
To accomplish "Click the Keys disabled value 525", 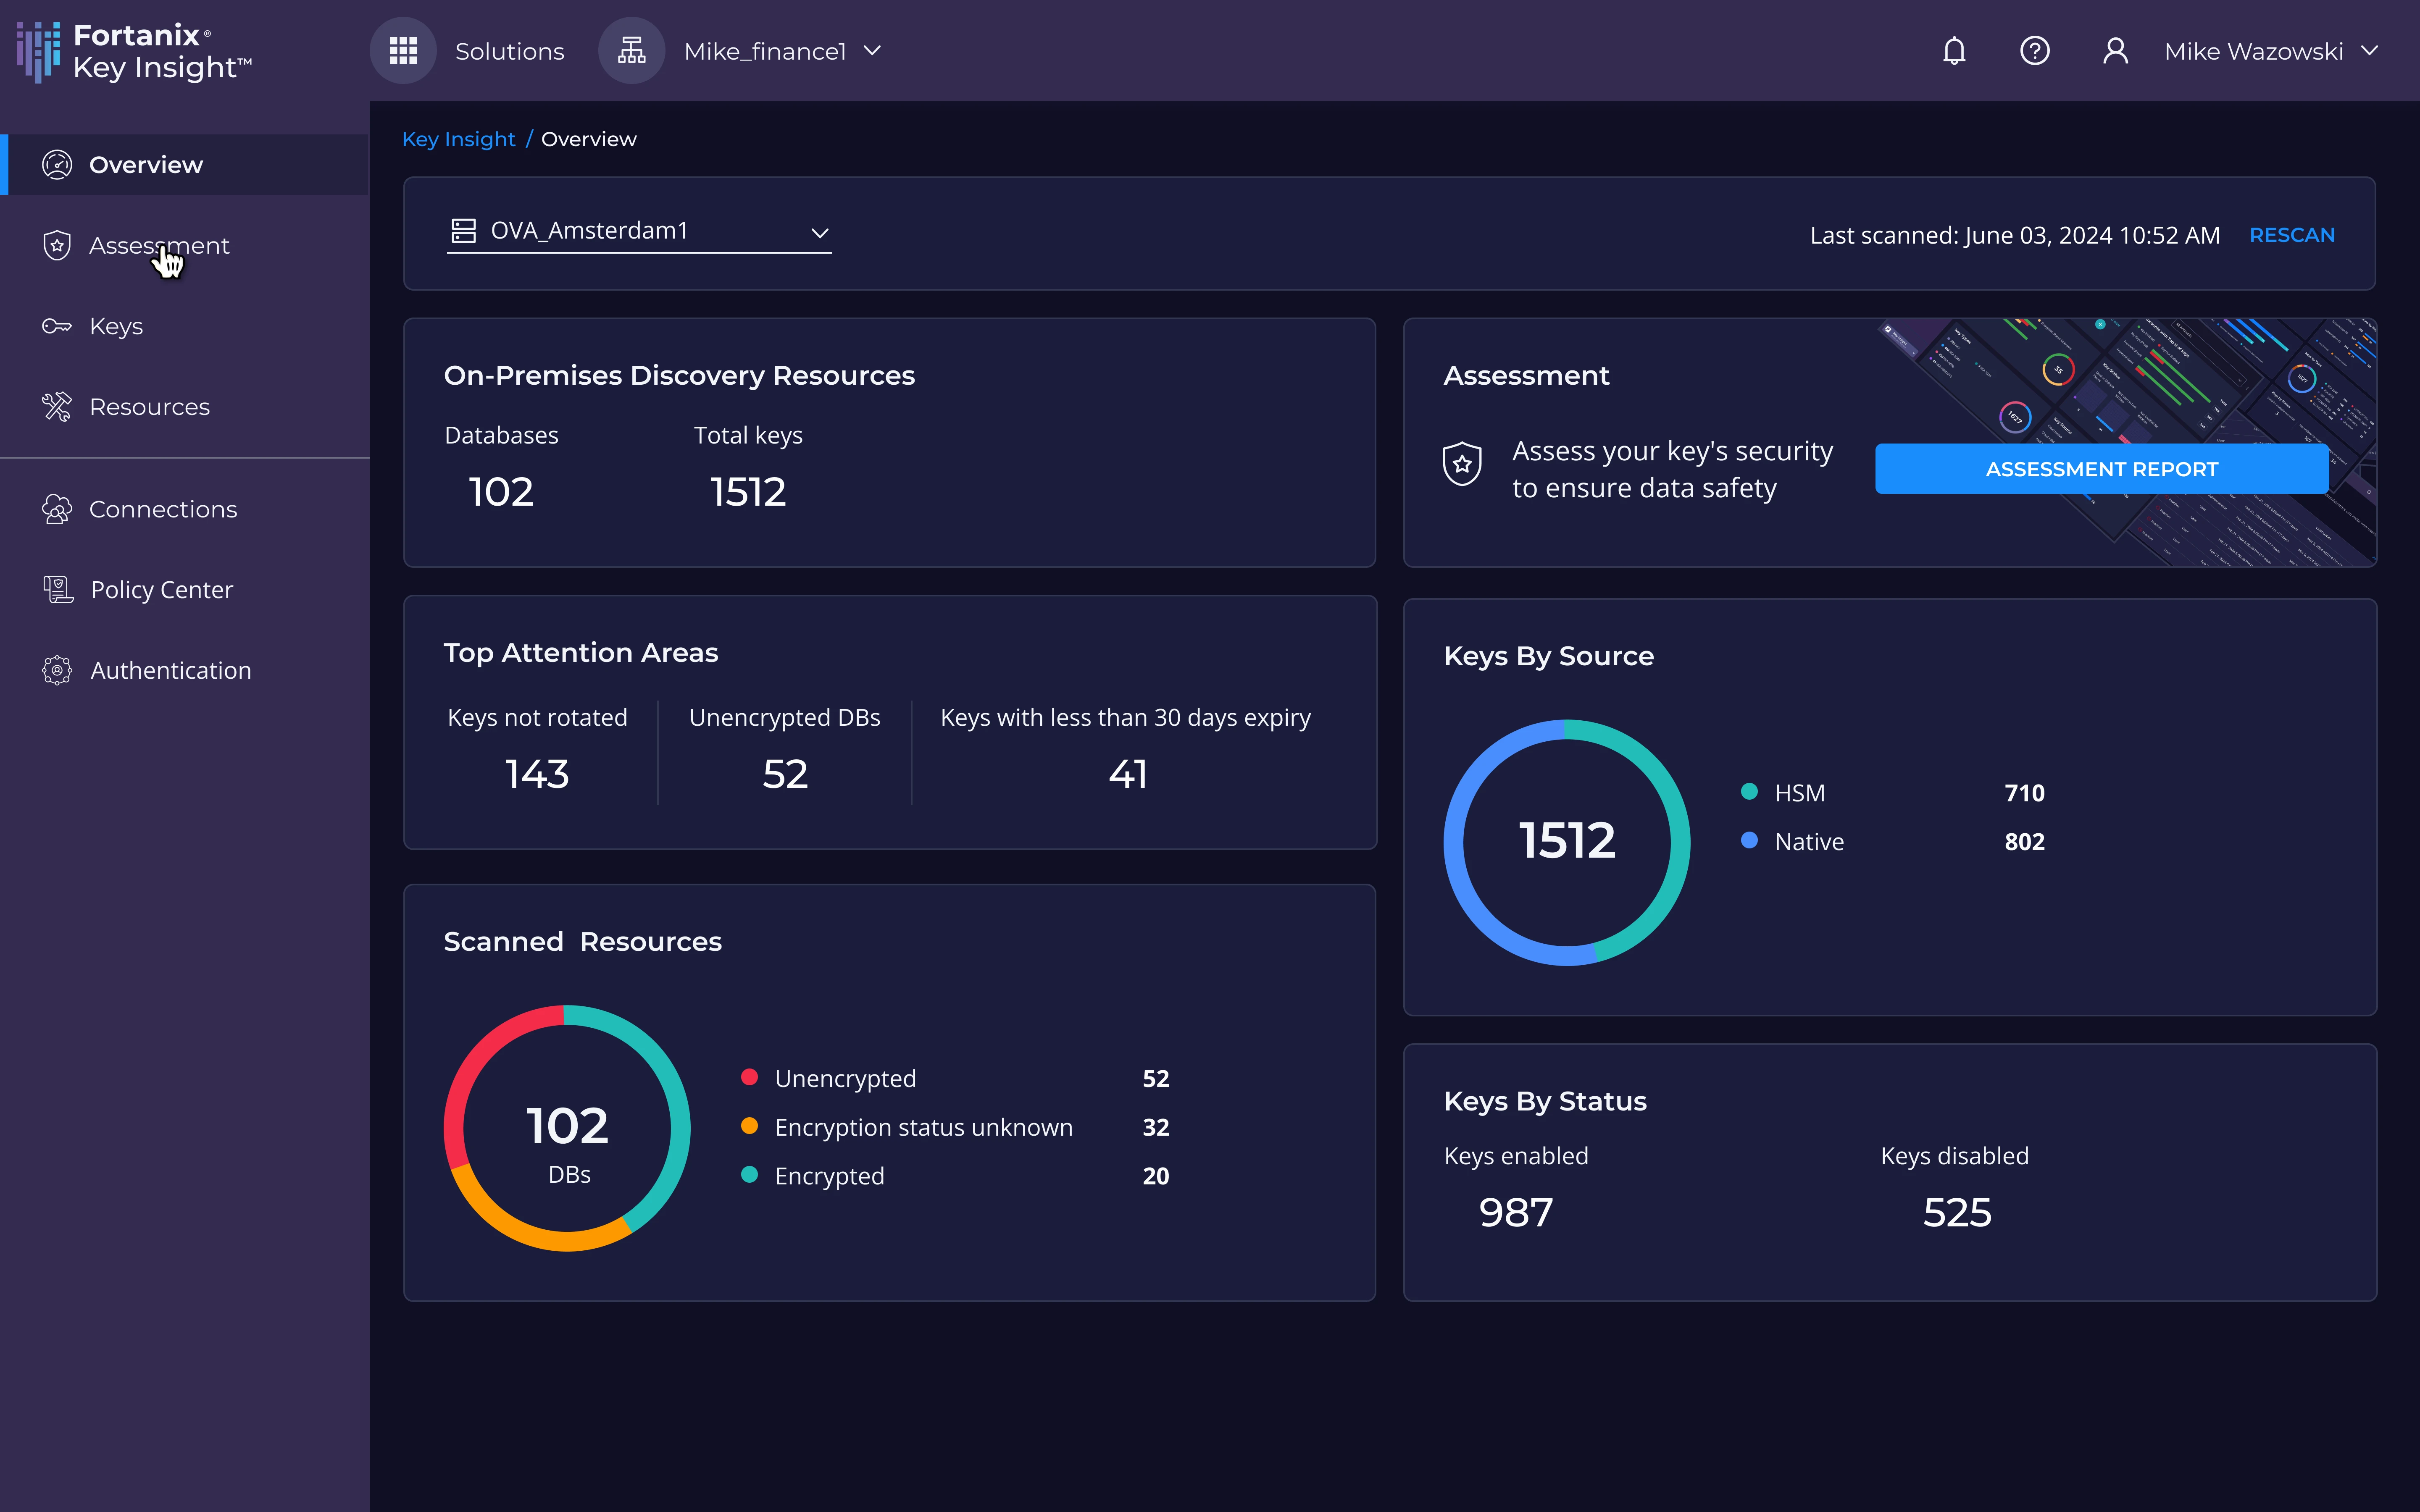I will (1958, 1213).
